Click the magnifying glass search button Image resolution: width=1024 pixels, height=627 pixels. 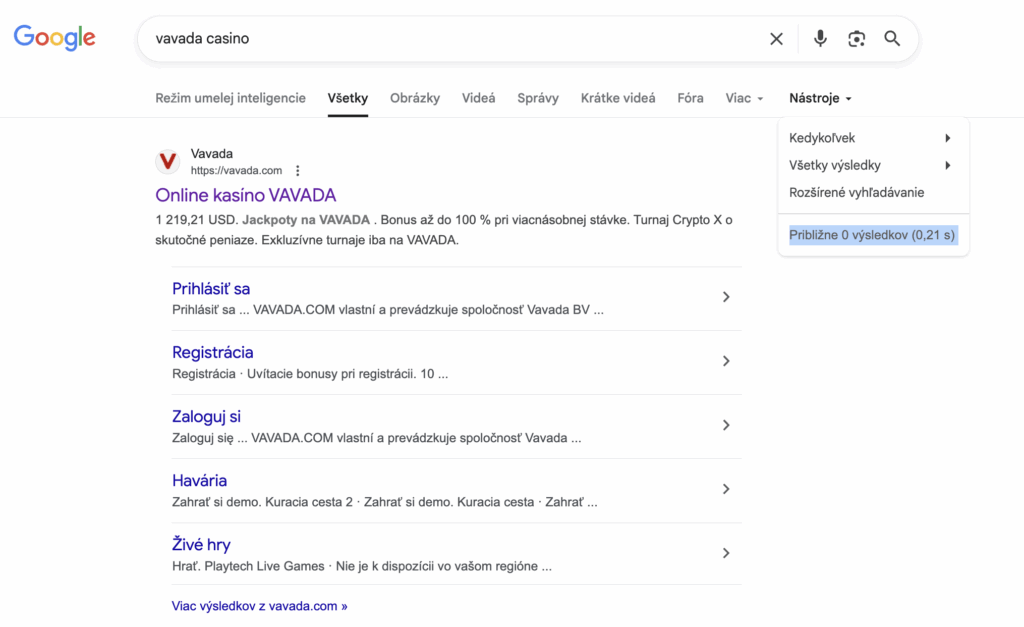point(892,39)
